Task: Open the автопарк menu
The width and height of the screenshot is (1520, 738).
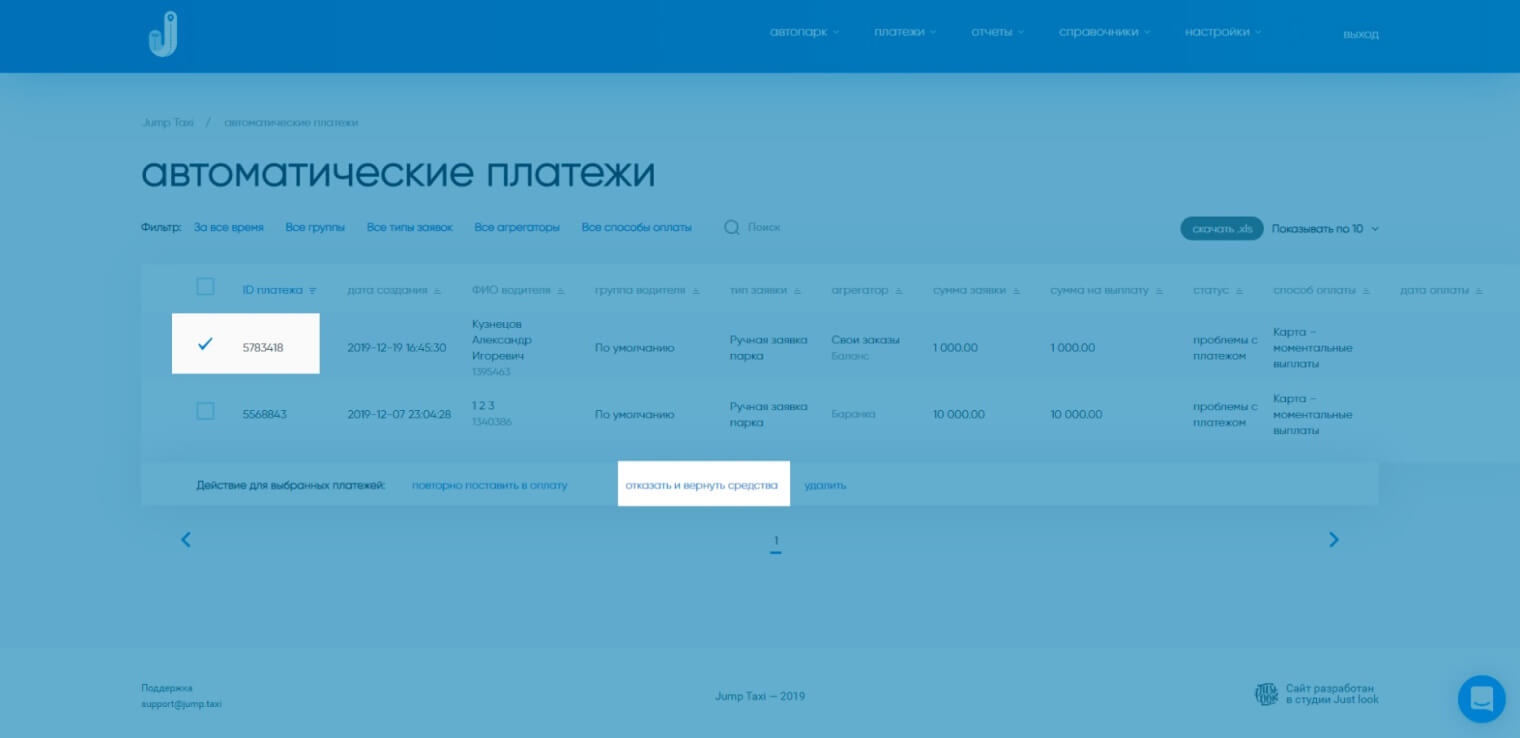Action: 804,32
